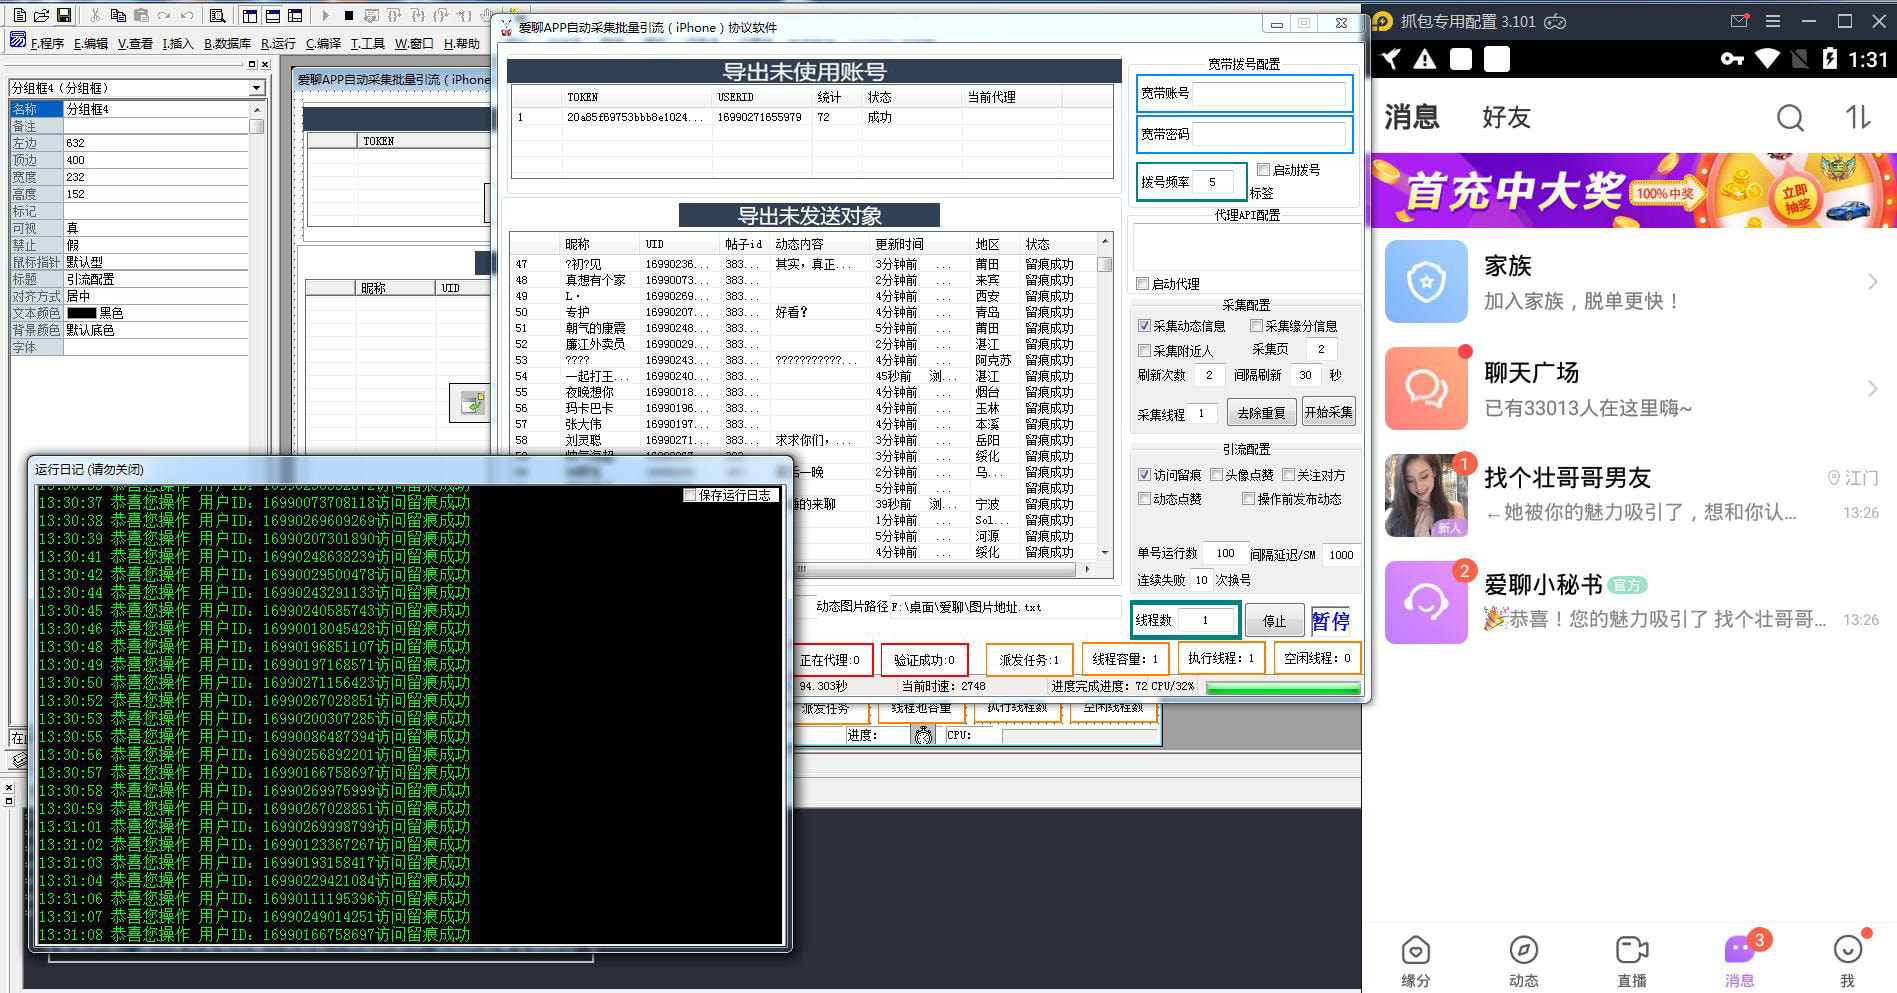Open the V.查看 menu
Image resolution: width=1897 pixels, height=993 pixels.
[135, 43]
